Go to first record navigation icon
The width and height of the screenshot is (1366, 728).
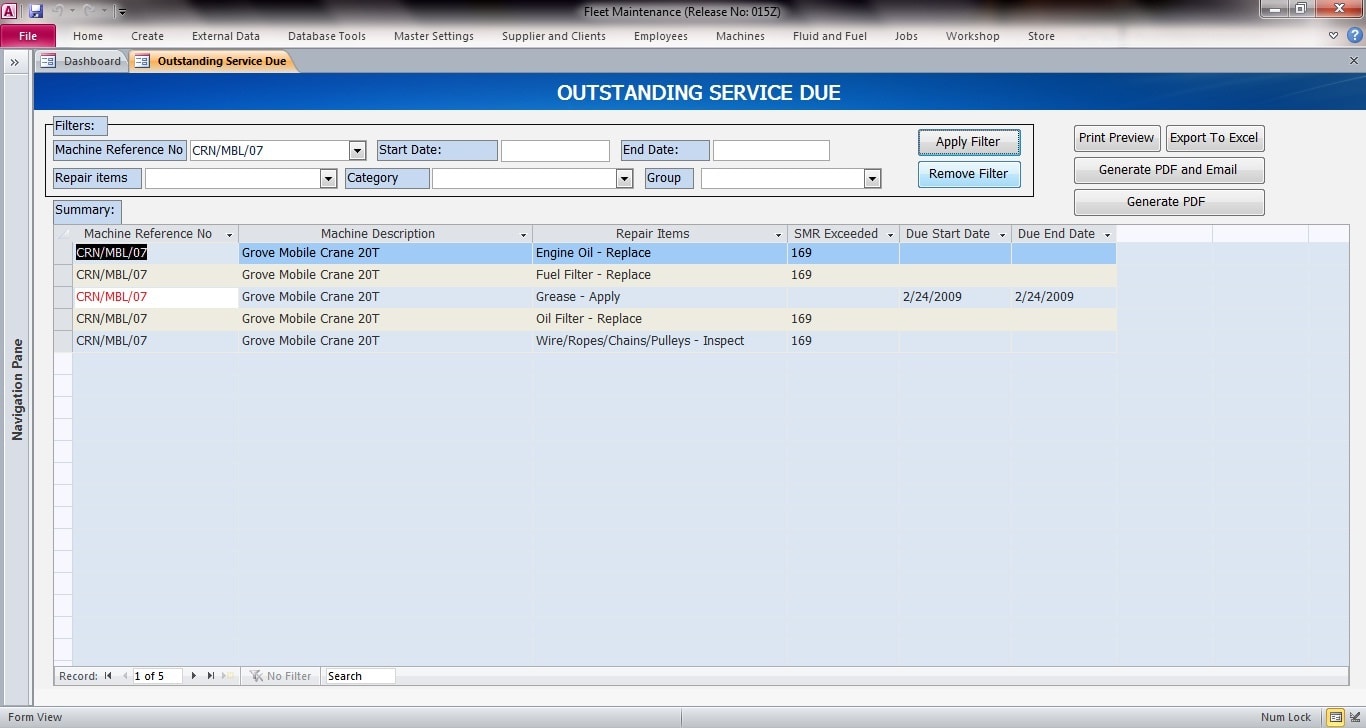(x=108, y=676)
